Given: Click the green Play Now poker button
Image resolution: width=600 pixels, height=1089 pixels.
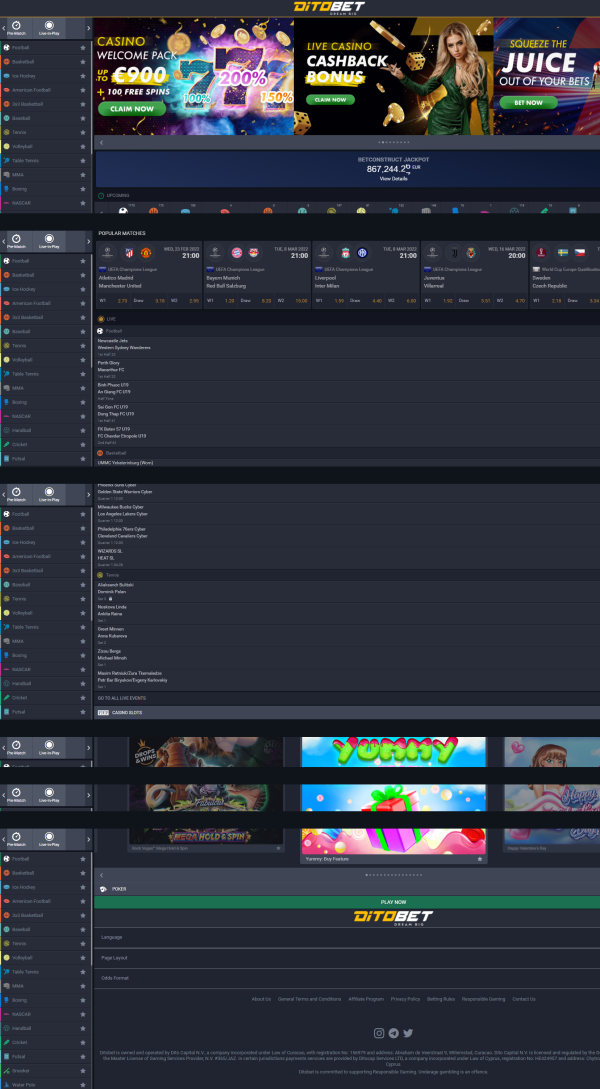Looking at the screenshot, I should click(x=347, y=902).
